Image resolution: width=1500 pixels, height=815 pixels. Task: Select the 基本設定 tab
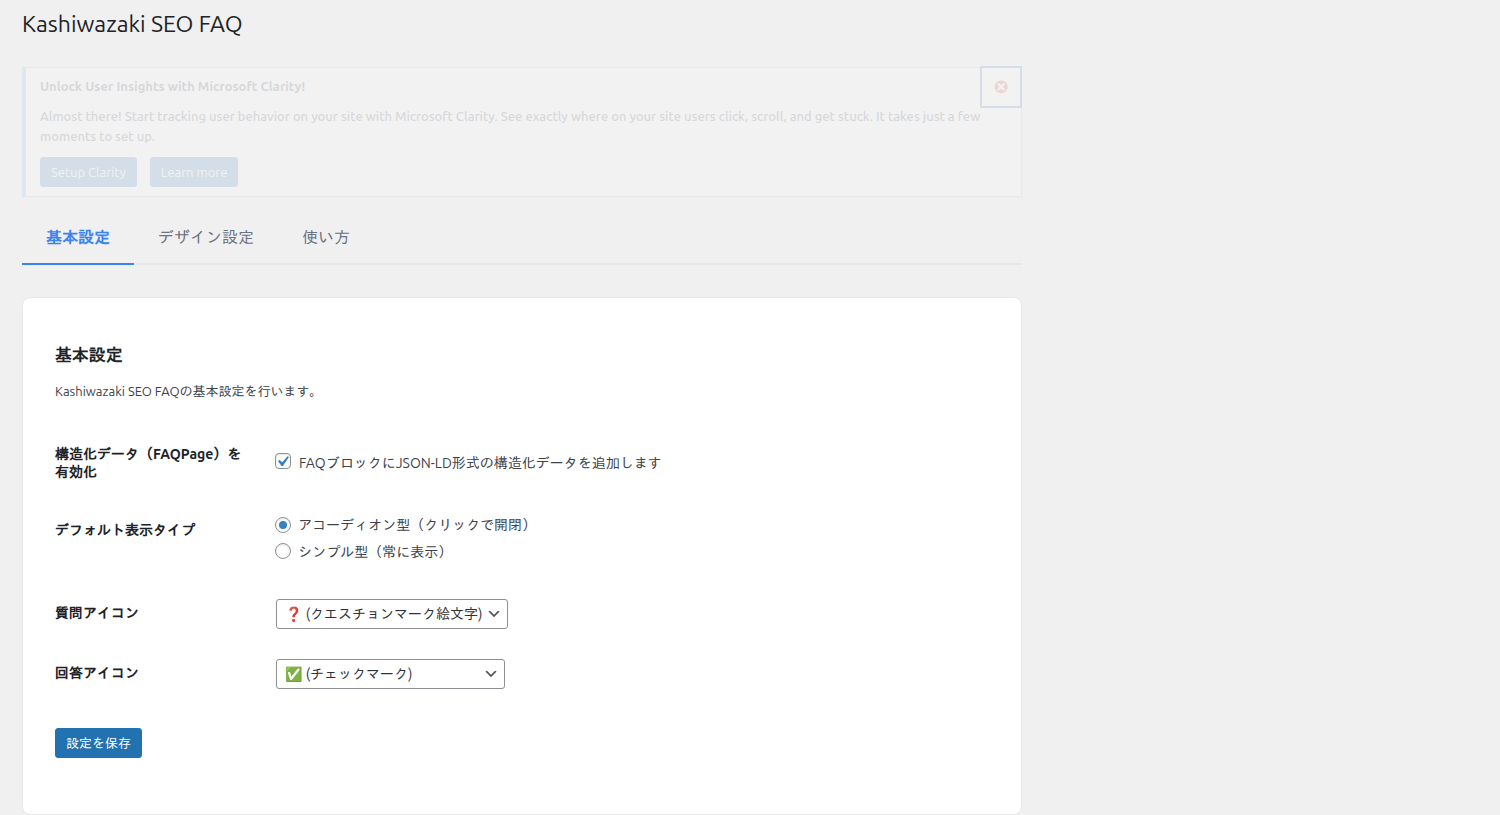[x=77, y=237]
